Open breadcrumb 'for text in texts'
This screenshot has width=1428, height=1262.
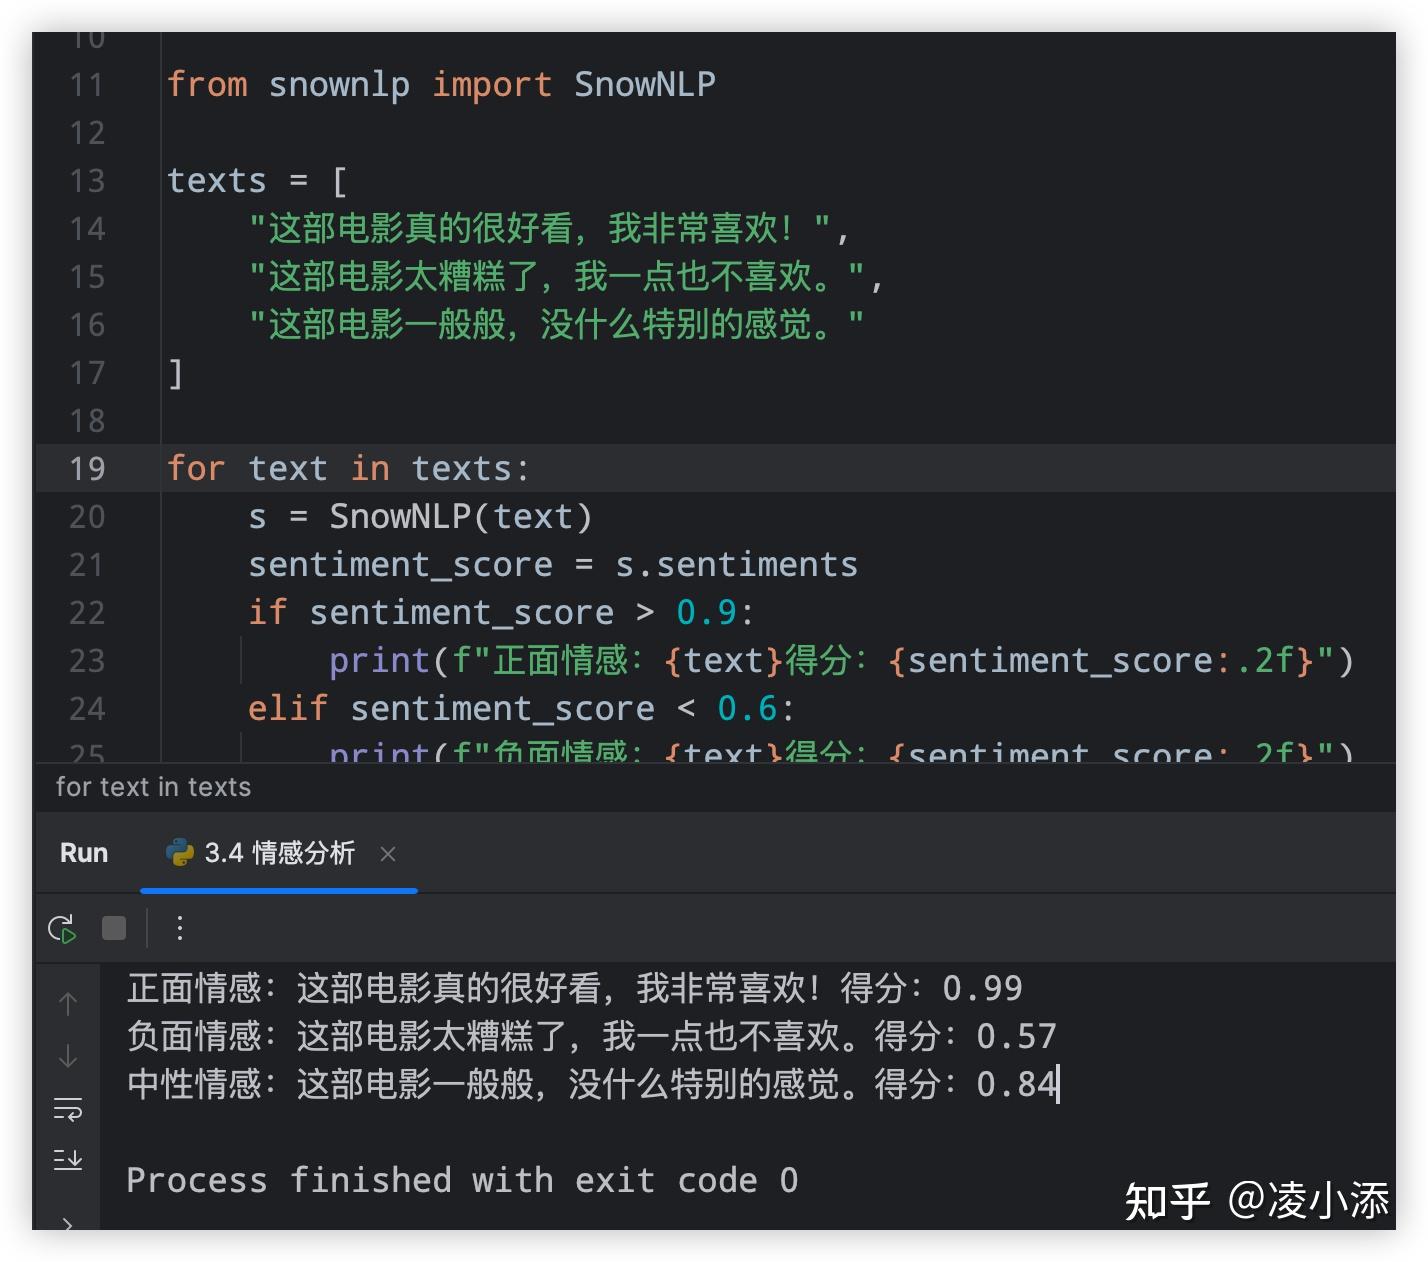tap(152, 787)
